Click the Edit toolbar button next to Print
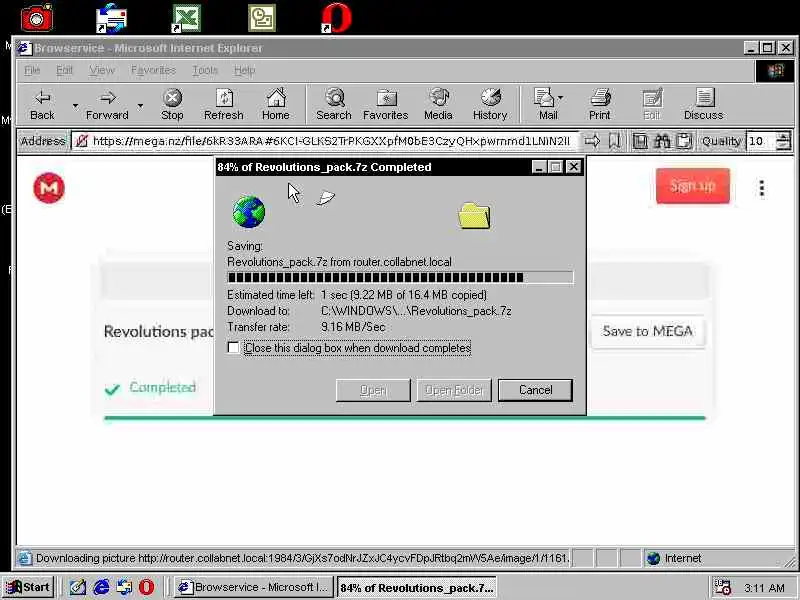The width and height of the screenshot is (800, 600). [x=652, y=105]
